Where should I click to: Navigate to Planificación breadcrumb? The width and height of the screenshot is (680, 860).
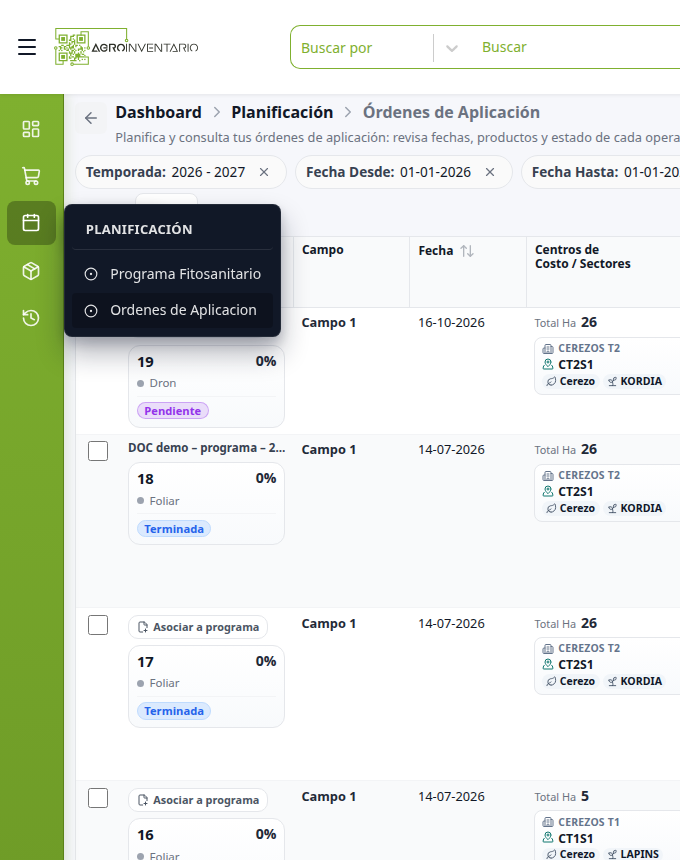[282, 112]
